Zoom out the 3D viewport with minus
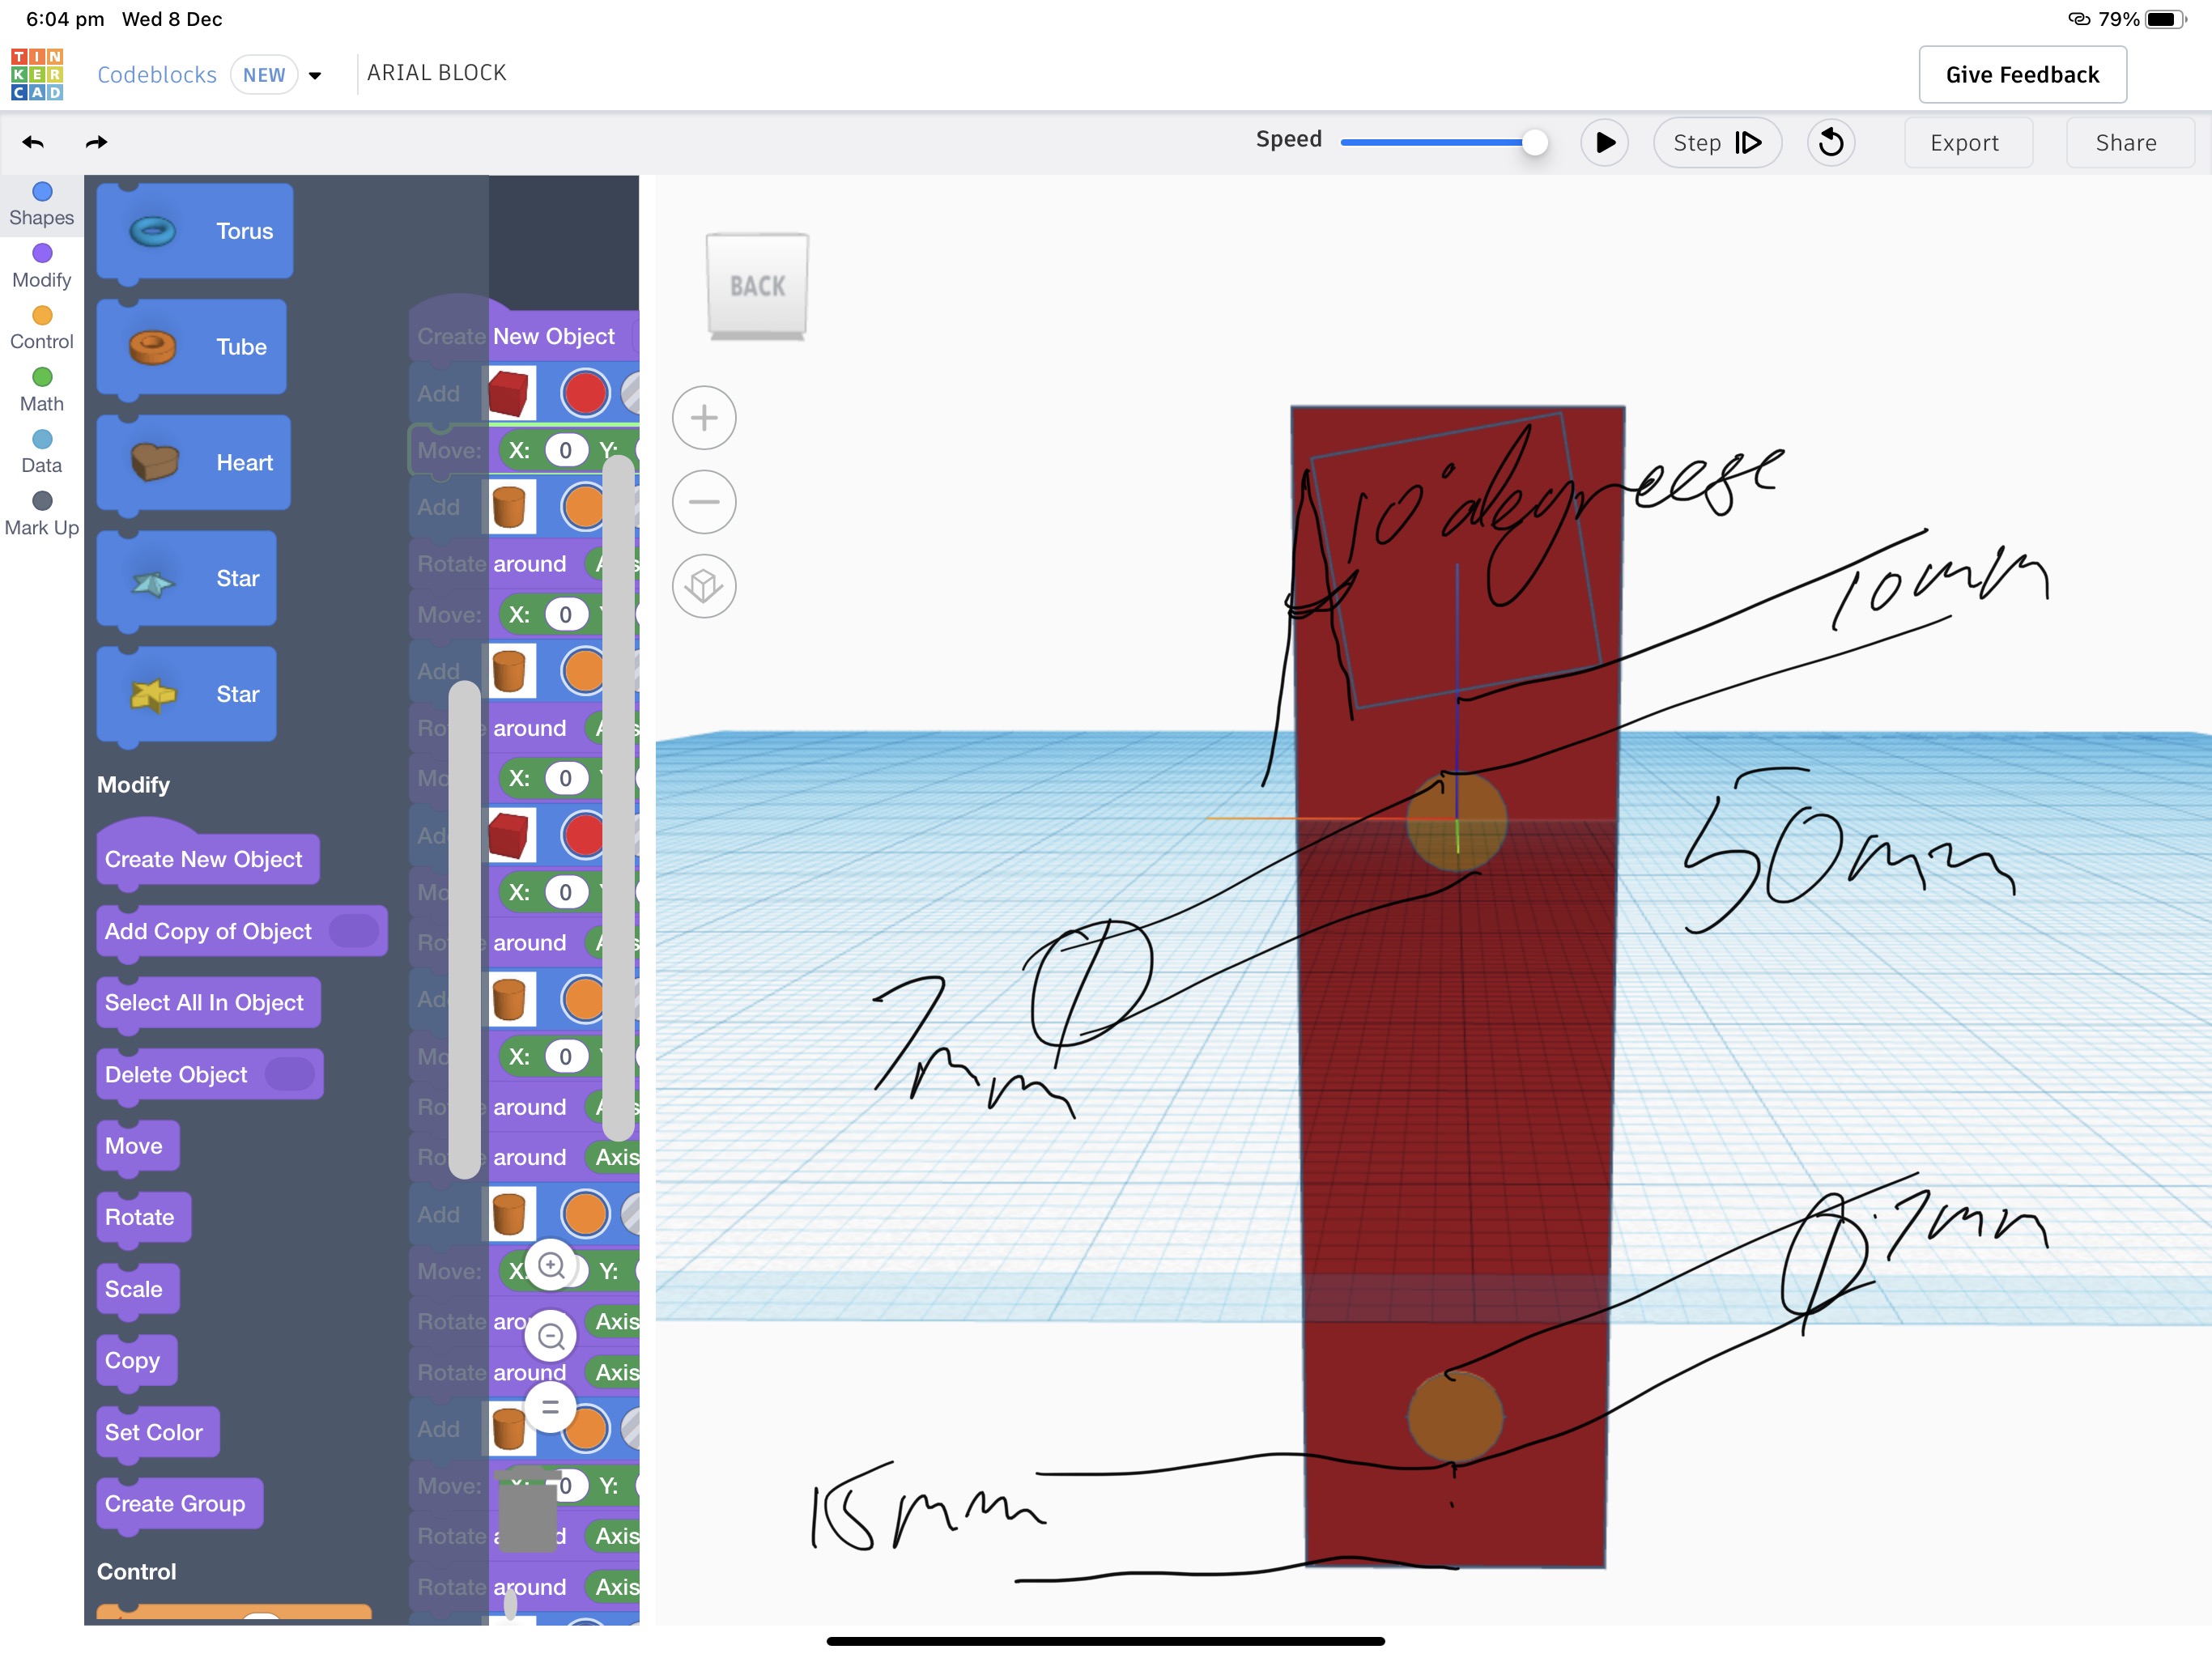 [x=704, y=502]
